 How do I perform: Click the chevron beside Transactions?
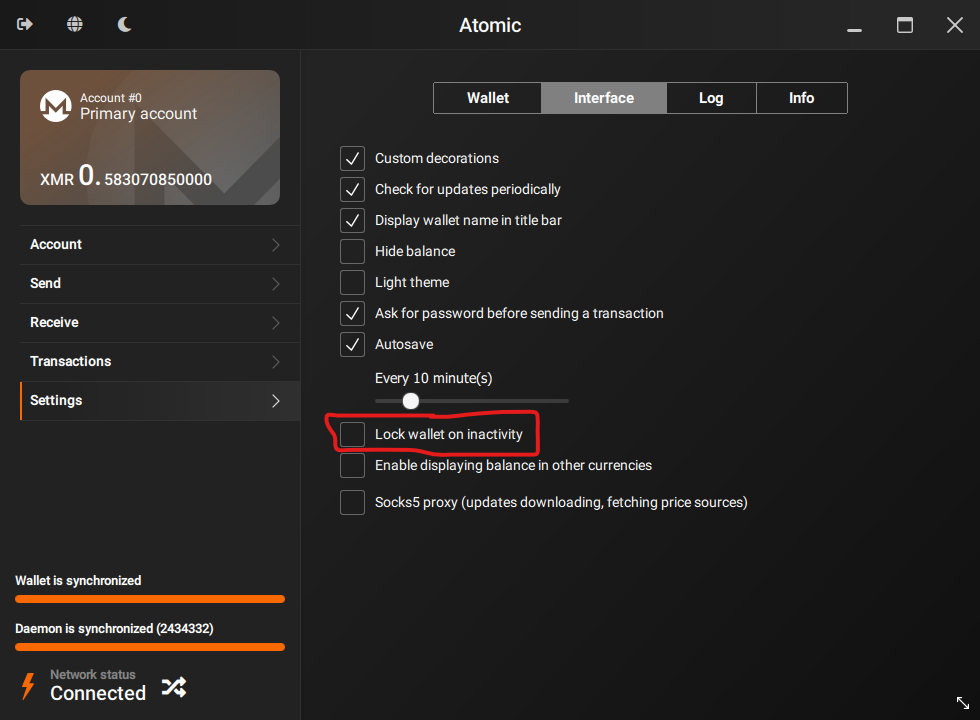[x=276, y=362]
